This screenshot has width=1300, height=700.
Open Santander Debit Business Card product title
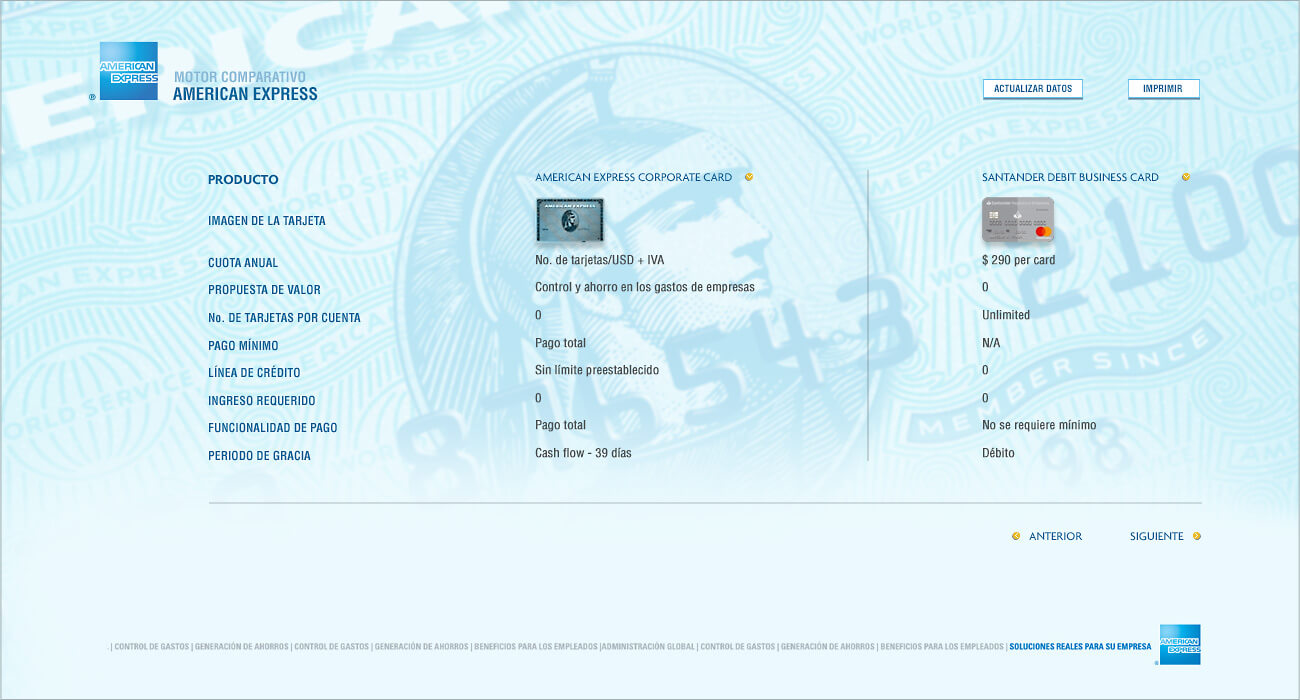(1070, 177)
